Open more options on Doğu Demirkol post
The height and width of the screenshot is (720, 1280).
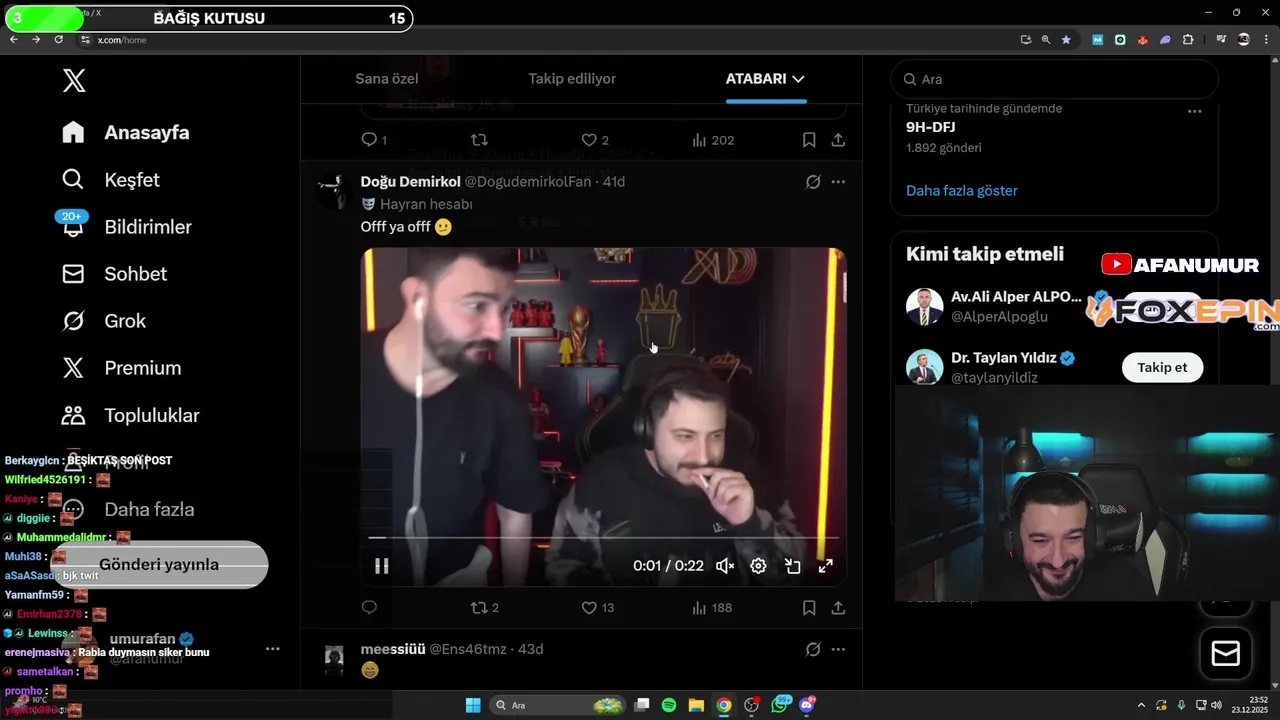(838, 182)
